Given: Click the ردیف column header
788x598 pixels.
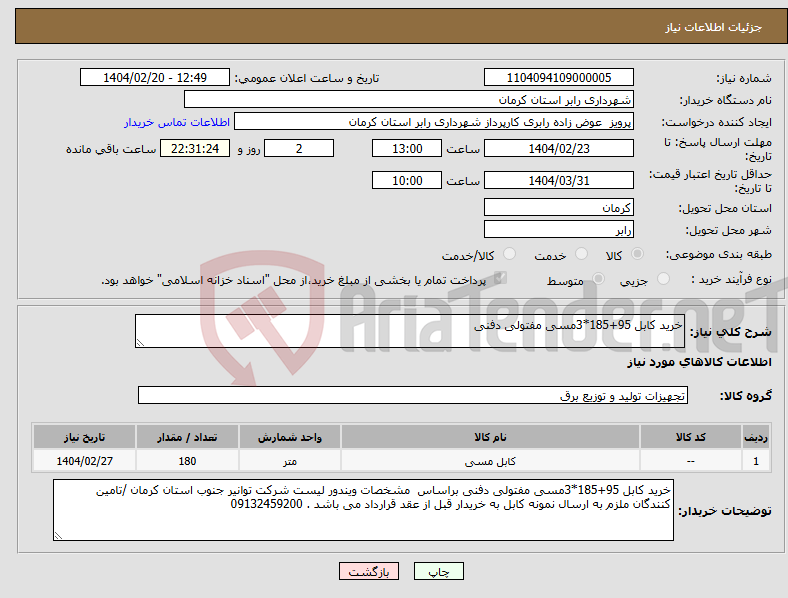Looking at the screenshot, I should pos(756,437).
